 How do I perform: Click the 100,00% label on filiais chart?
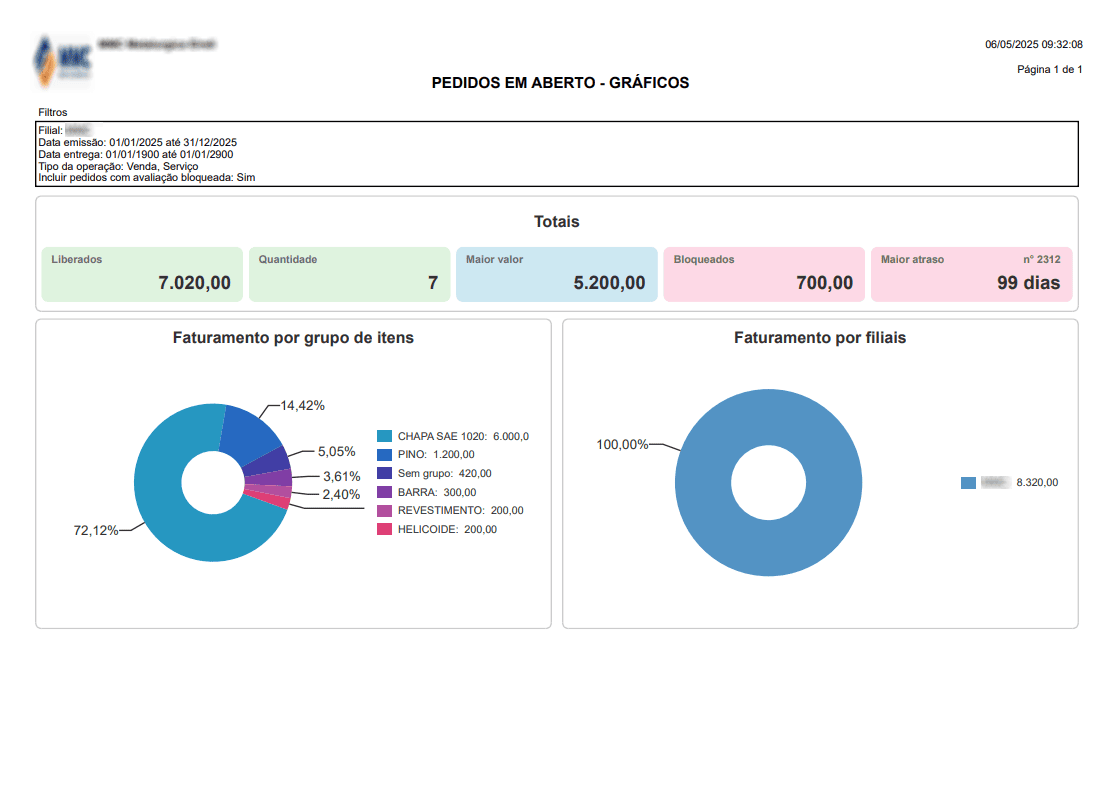pos(622,444)
